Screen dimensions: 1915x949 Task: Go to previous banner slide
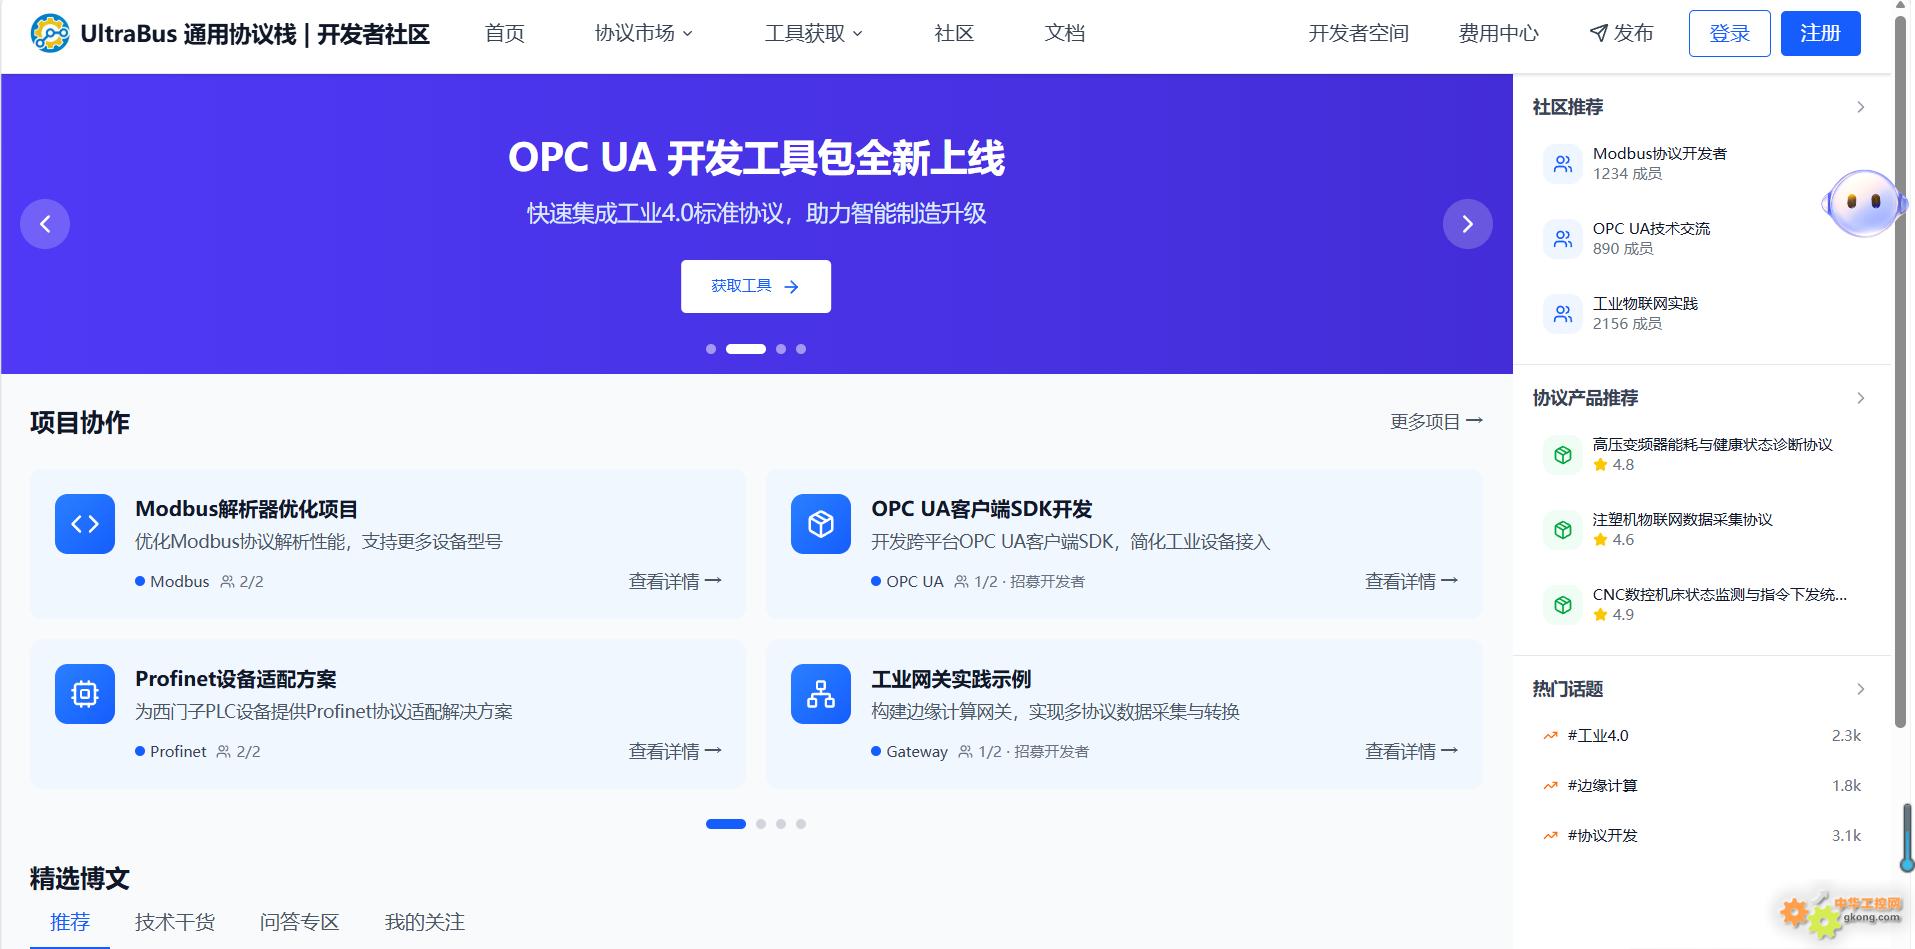[x=45, y=224]
